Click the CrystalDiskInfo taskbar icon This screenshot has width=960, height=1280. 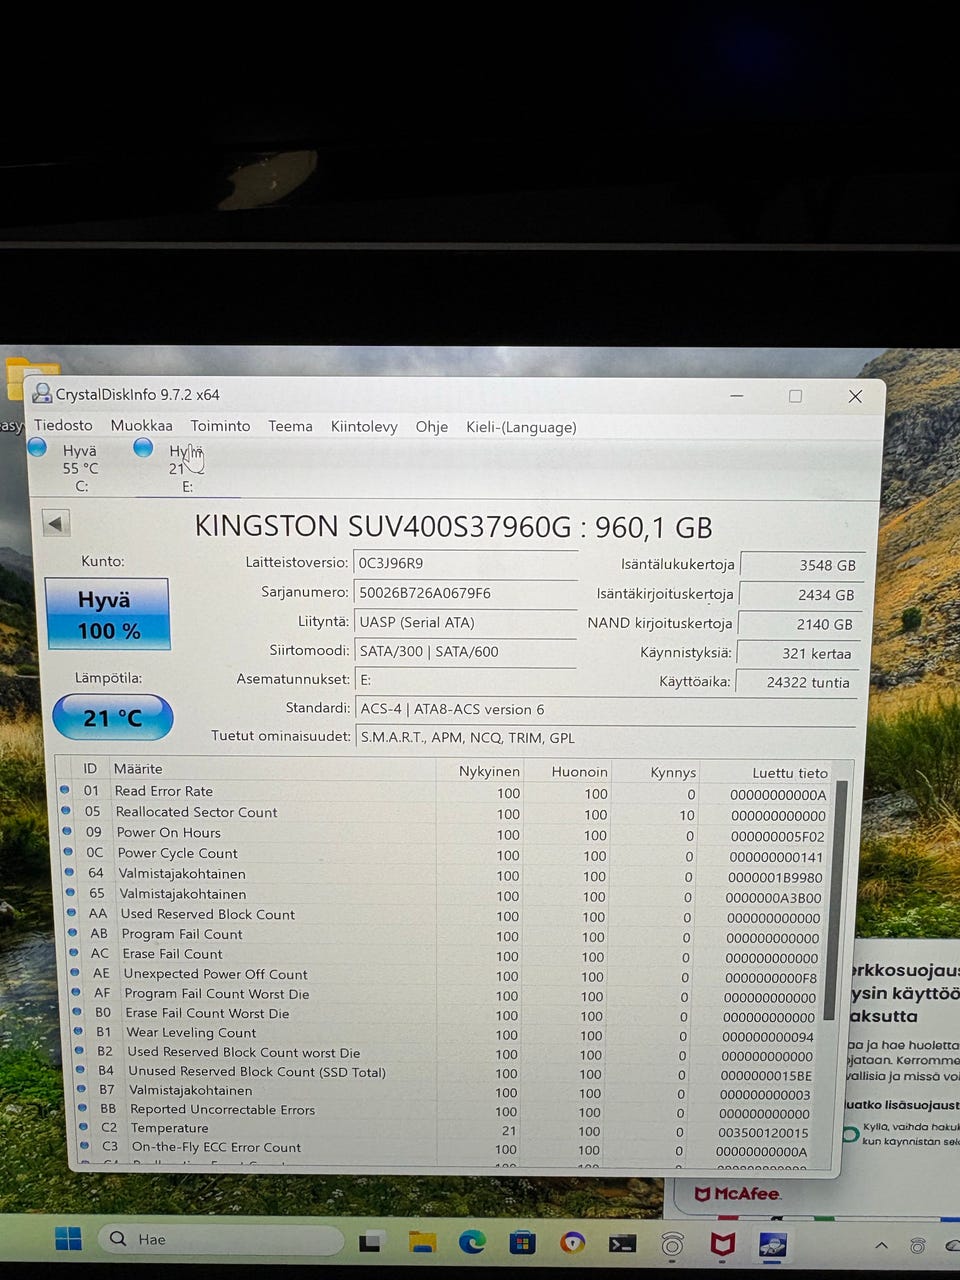click(x=773, y=1245)
